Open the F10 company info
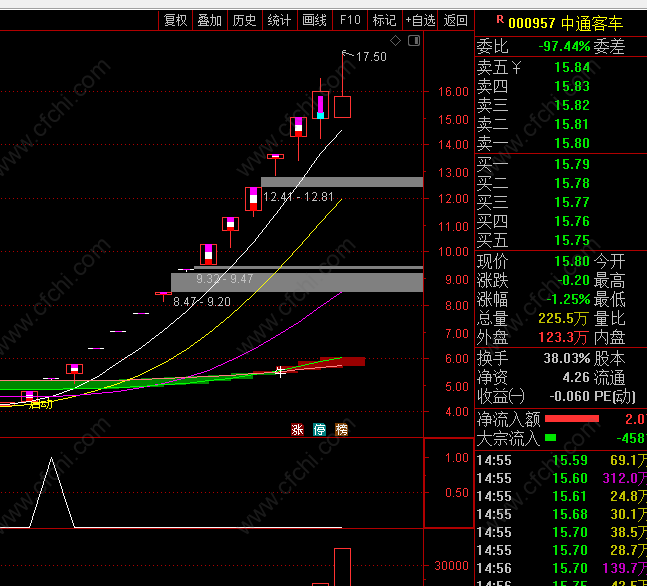Screen dimensions: 647x586 click(350, 20)
